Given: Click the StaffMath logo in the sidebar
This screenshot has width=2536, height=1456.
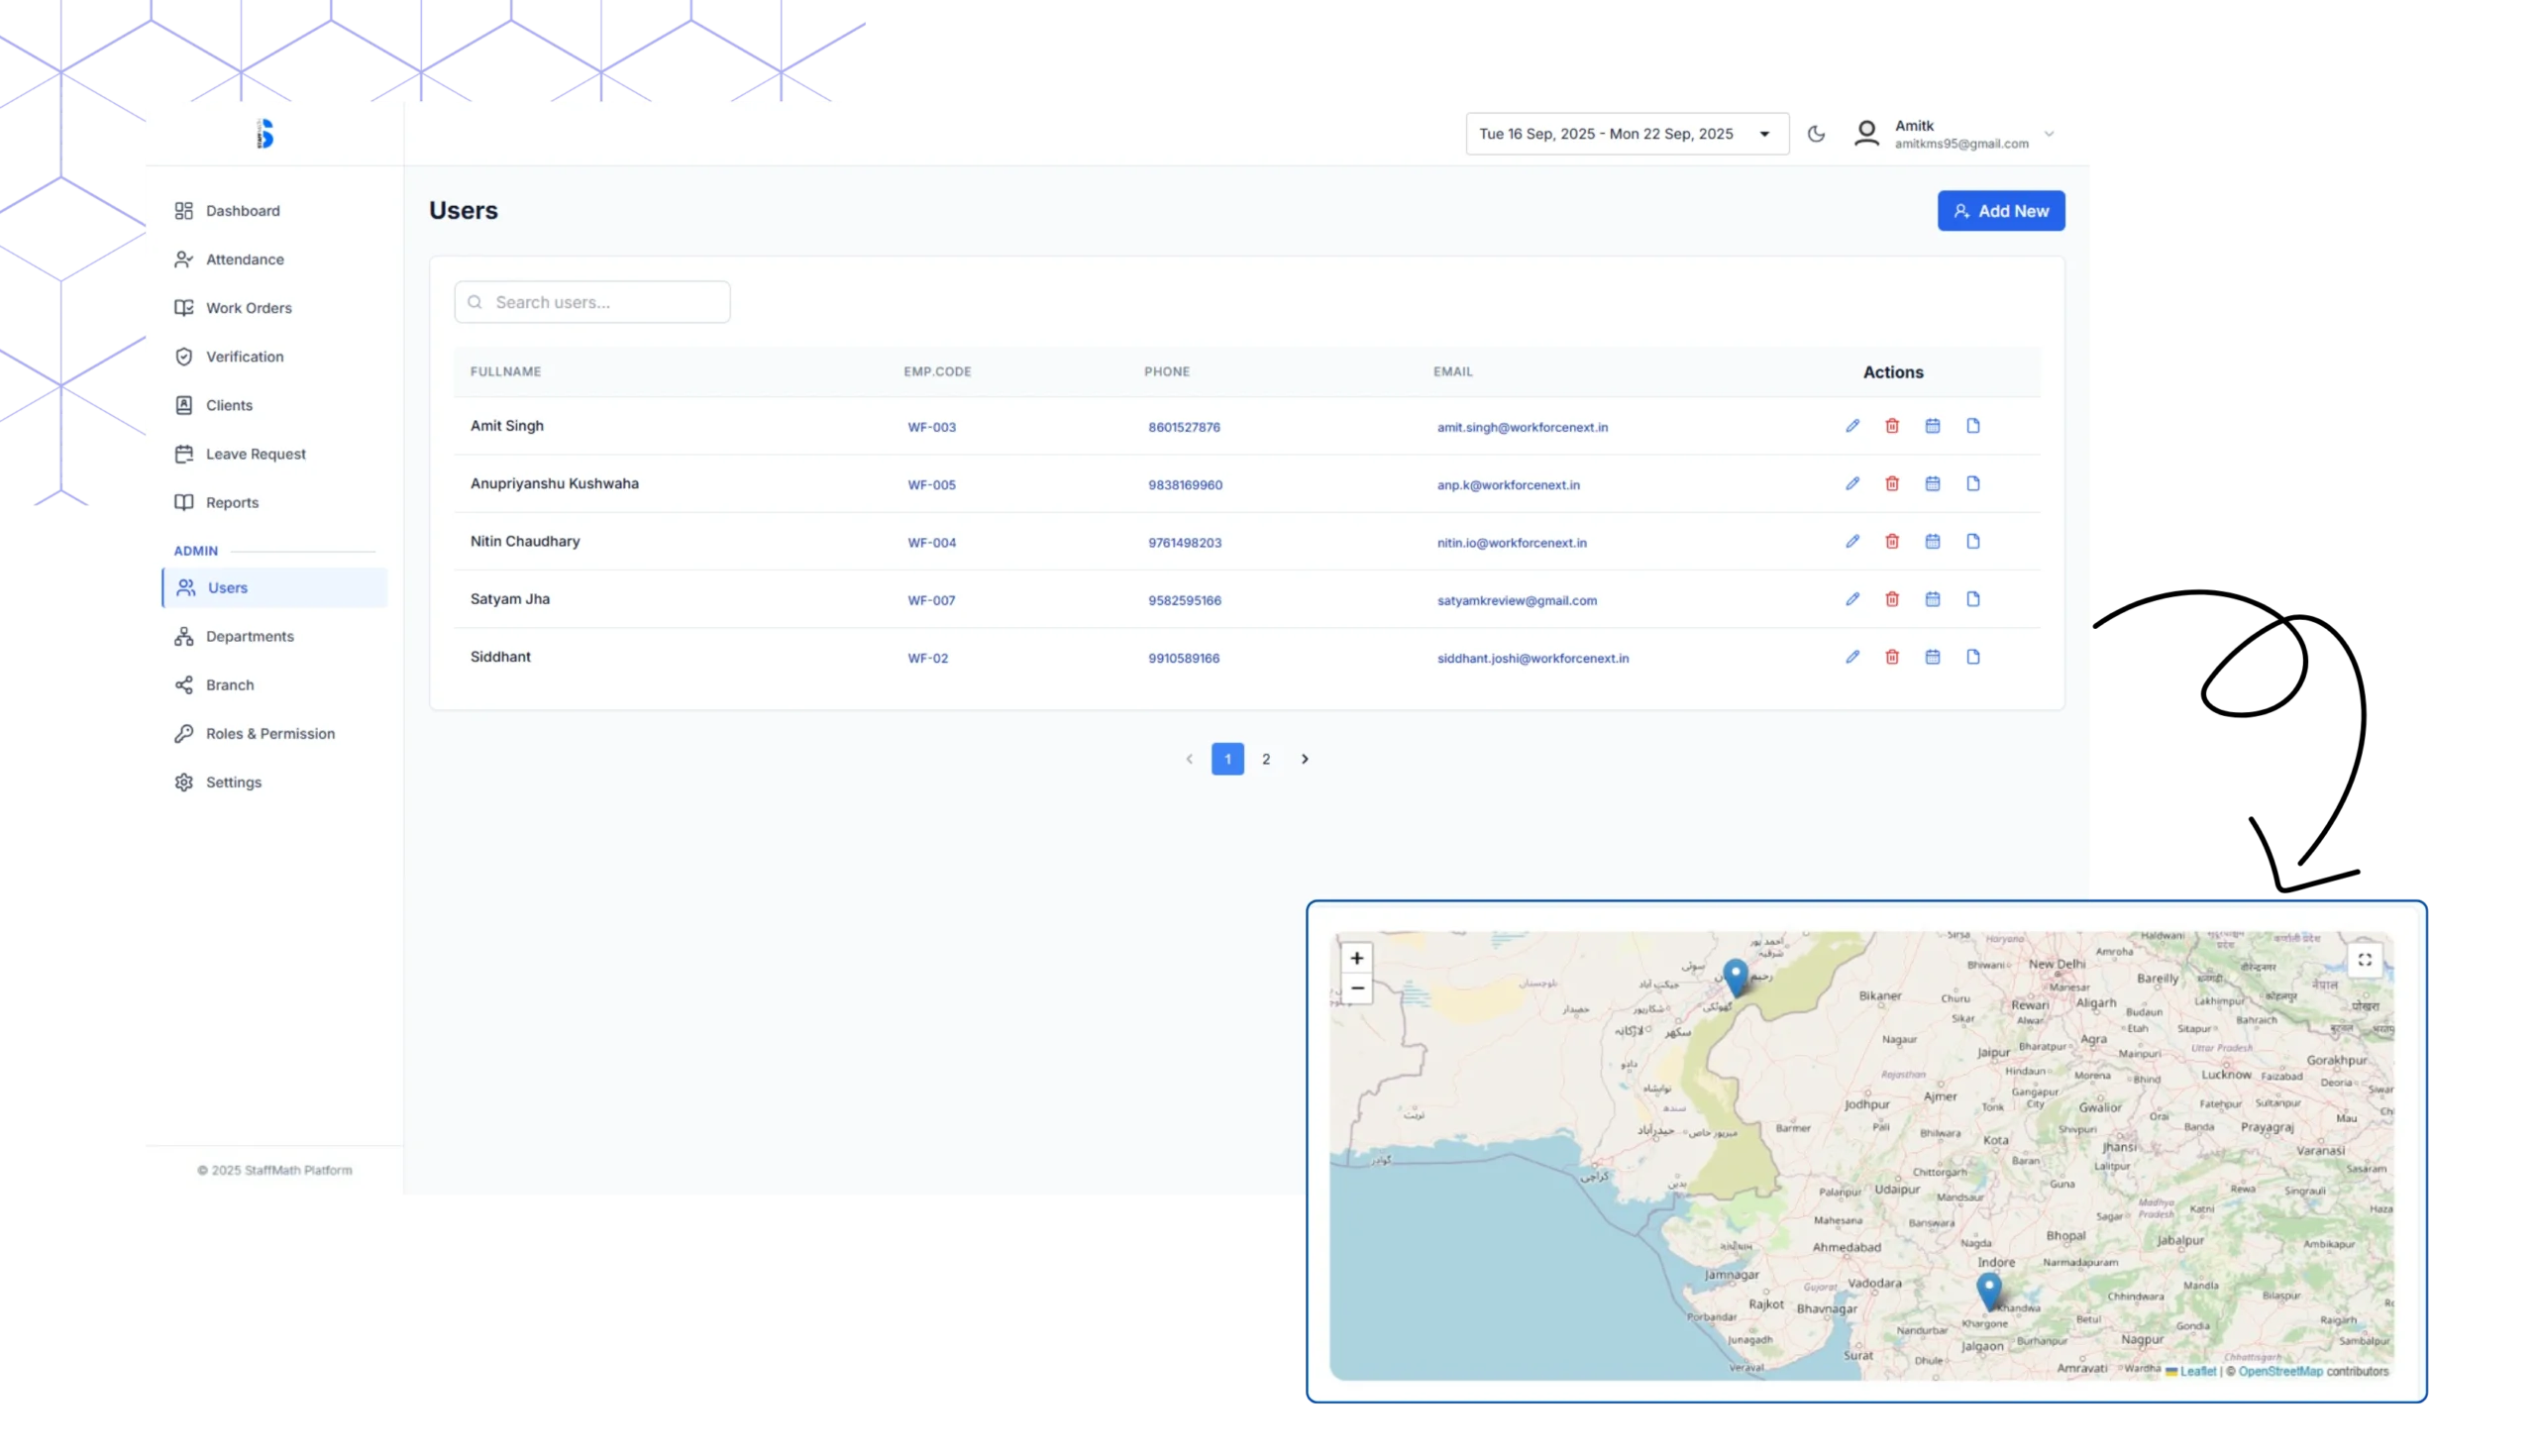Looking at the screenshot, I should click(x=265, y=134).
